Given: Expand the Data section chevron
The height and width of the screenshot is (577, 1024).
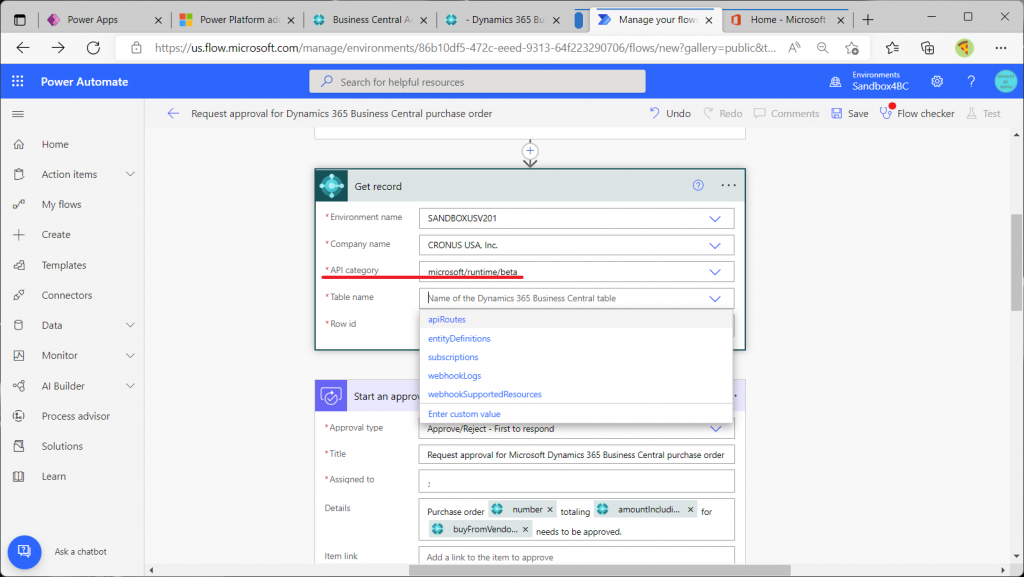Looking at the screenshot, I should [130, 325].
